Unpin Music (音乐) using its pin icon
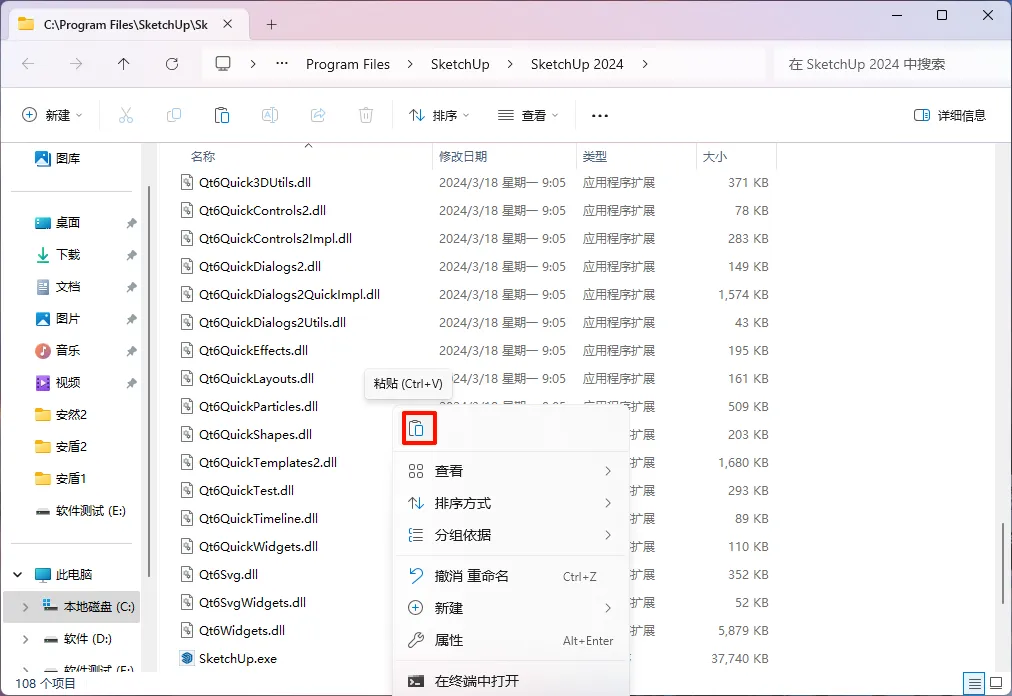This screenshot has height=696, width=1012. [x=132, y=351]
